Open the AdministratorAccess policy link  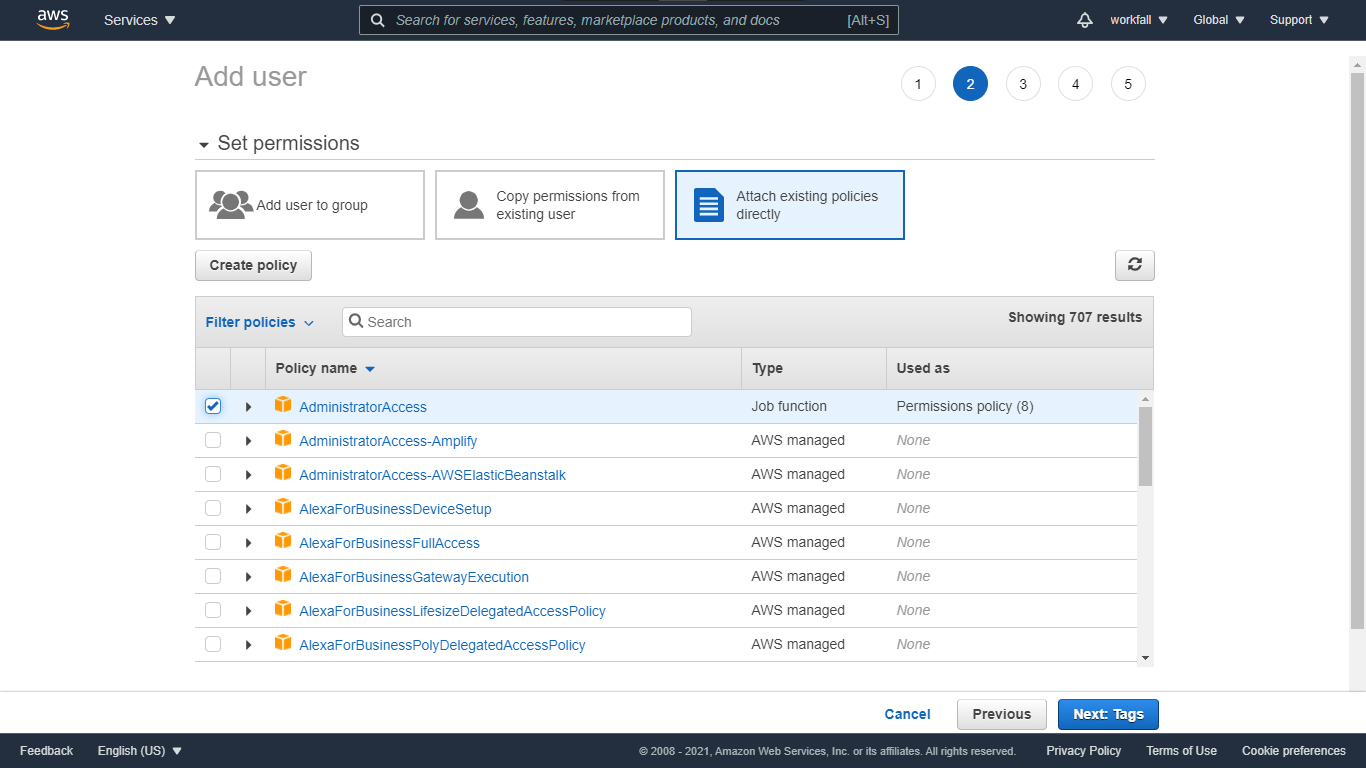pos(363,407)
